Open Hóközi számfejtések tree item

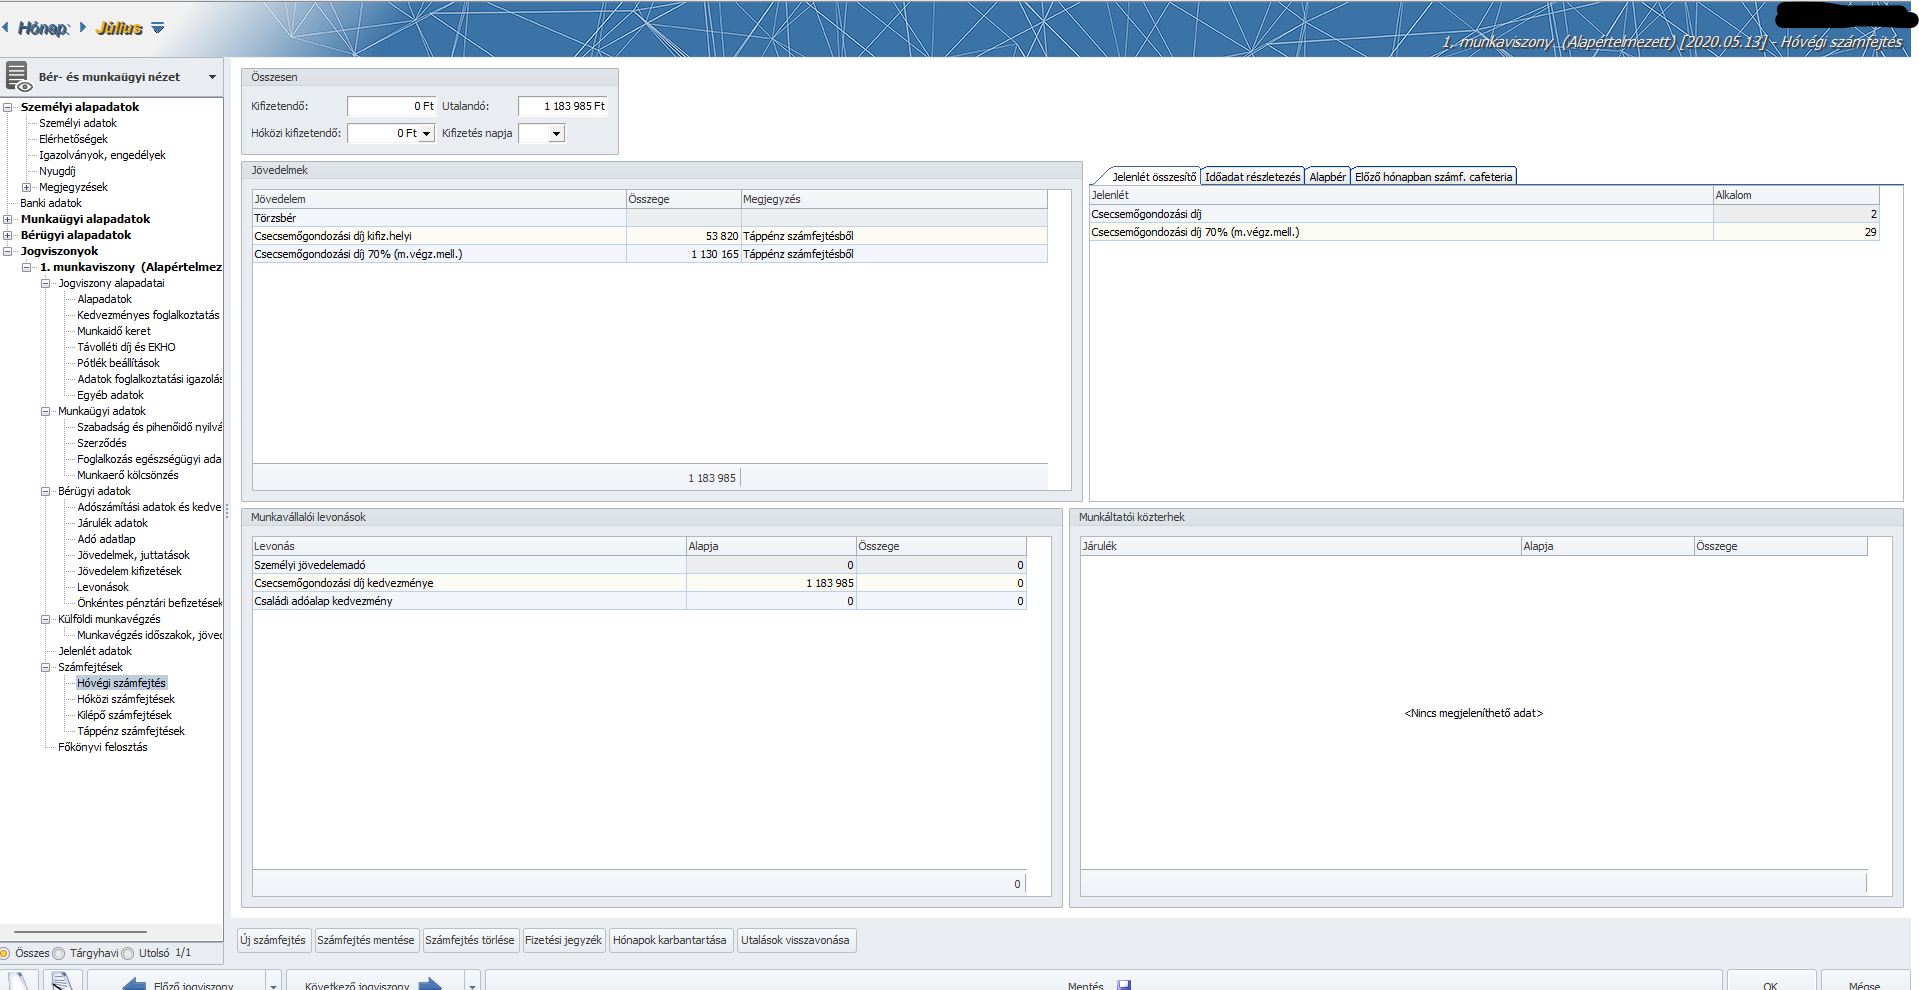pos(126,699)
